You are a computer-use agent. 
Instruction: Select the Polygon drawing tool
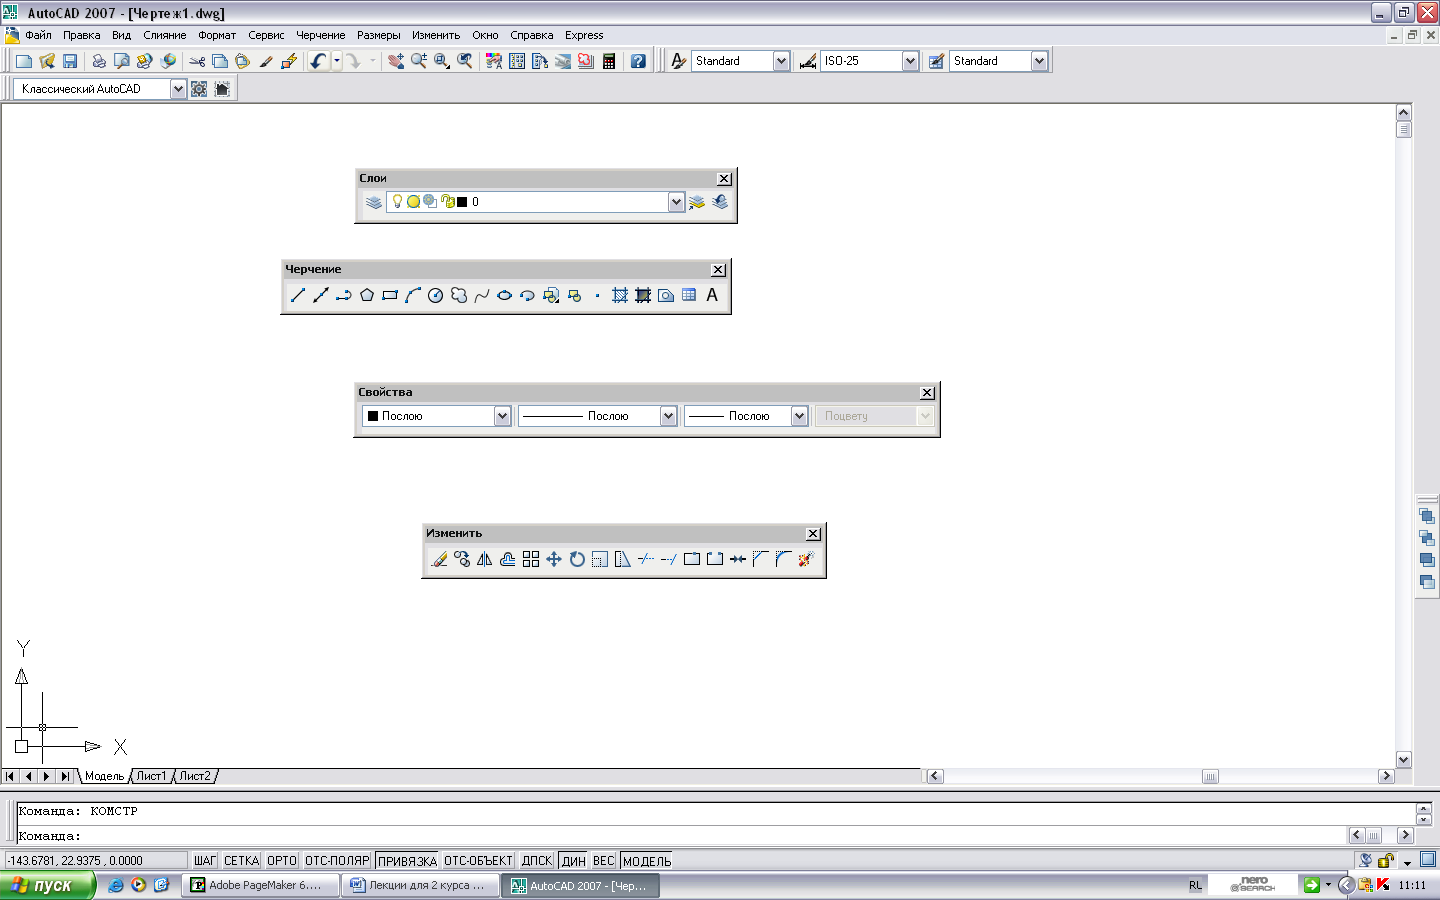tap(367, 295)
